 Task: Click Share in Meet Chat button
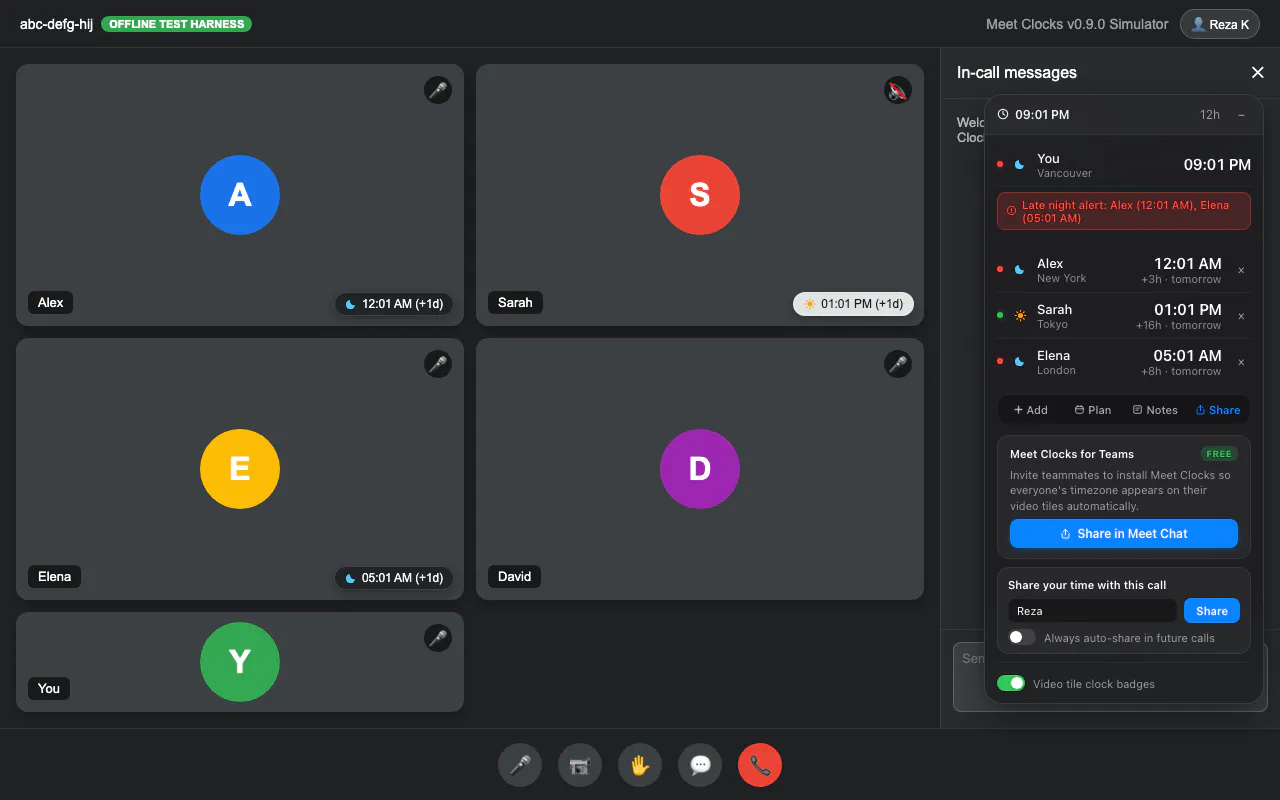(x=1124, y=534)
